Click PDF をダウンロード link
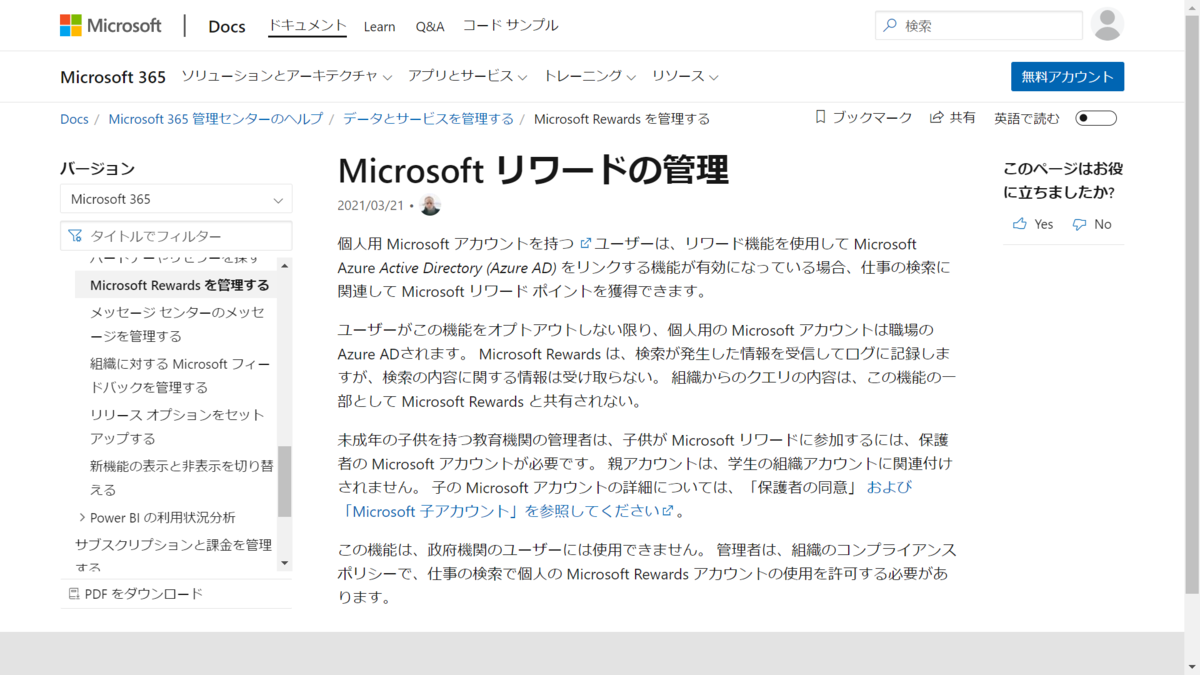This screenshot has width=1200, height=675. (x=135, y=593)
